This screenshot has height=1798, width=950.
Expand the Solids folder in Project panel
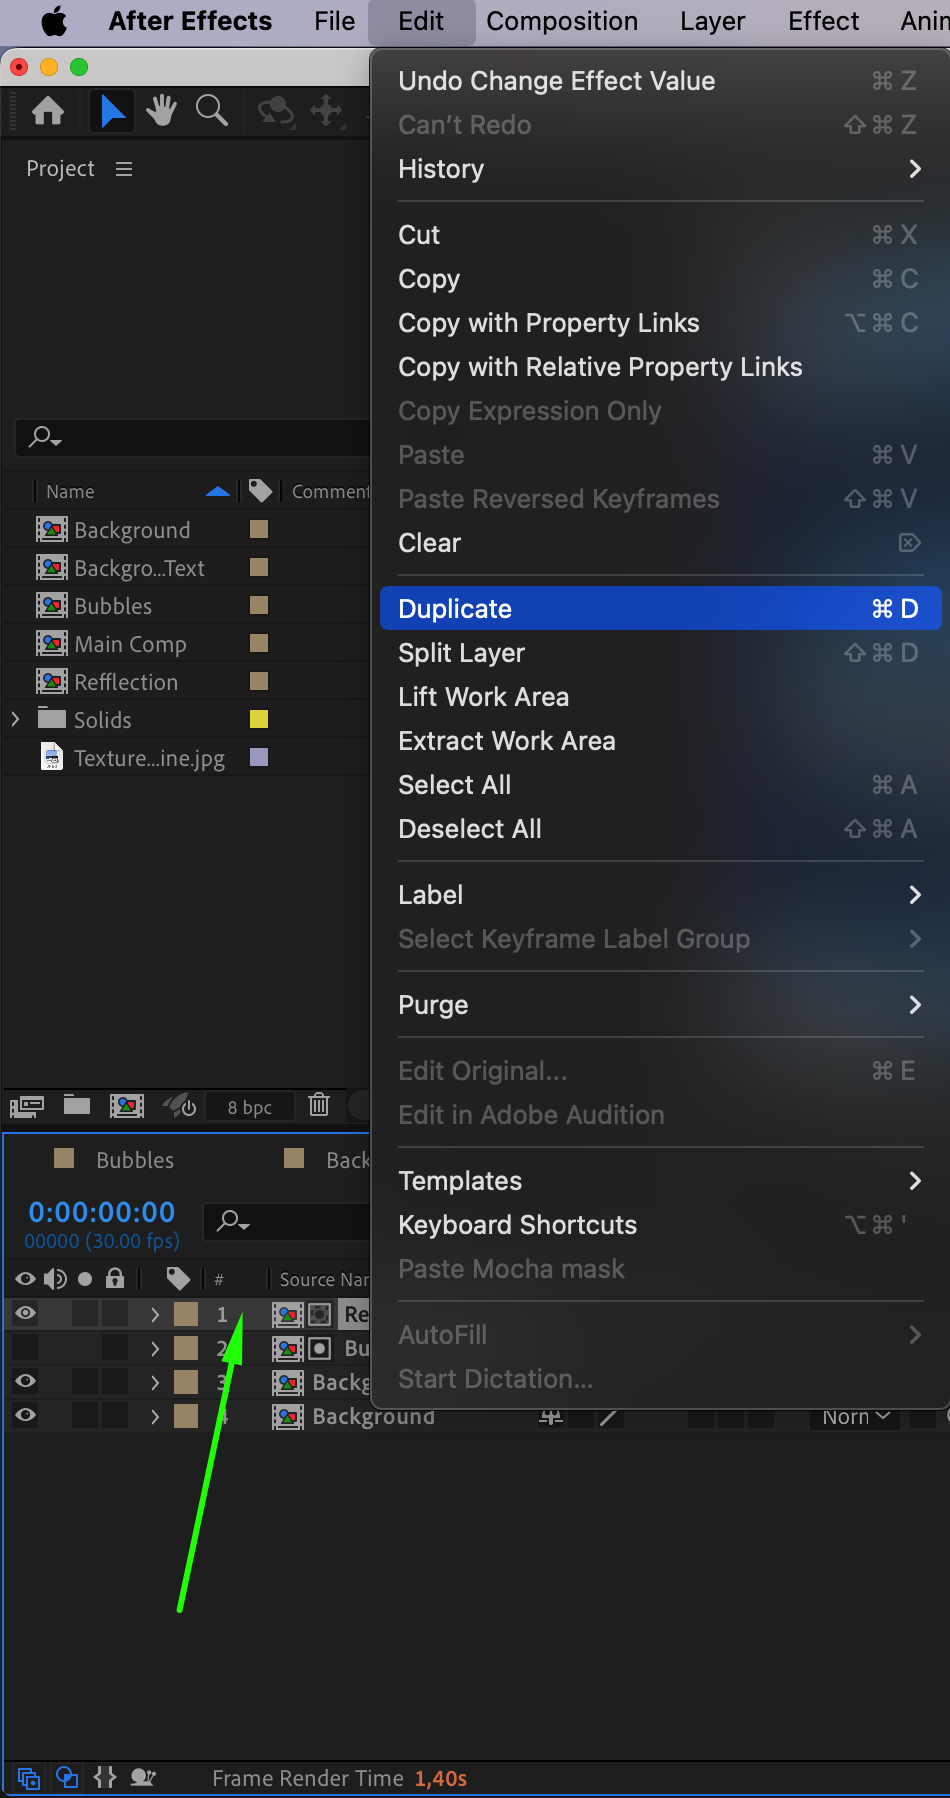(15, 719)
